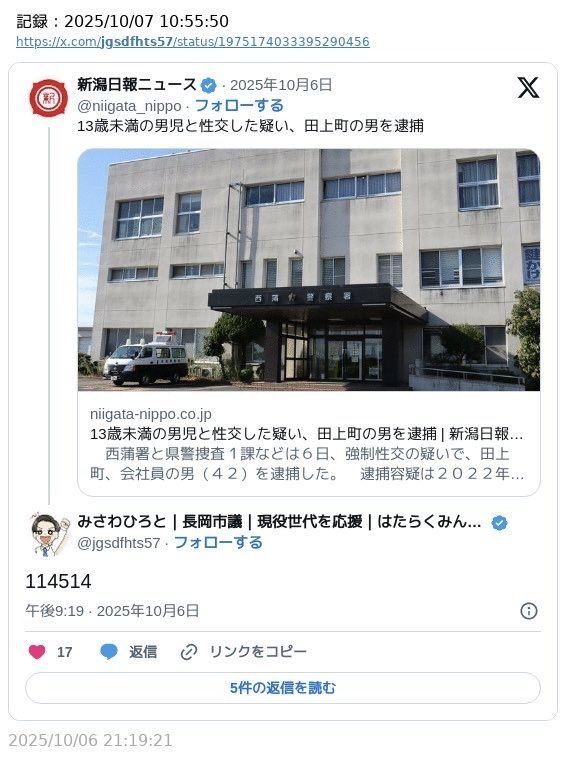Open the tweet info circle icon

point(529,611)
